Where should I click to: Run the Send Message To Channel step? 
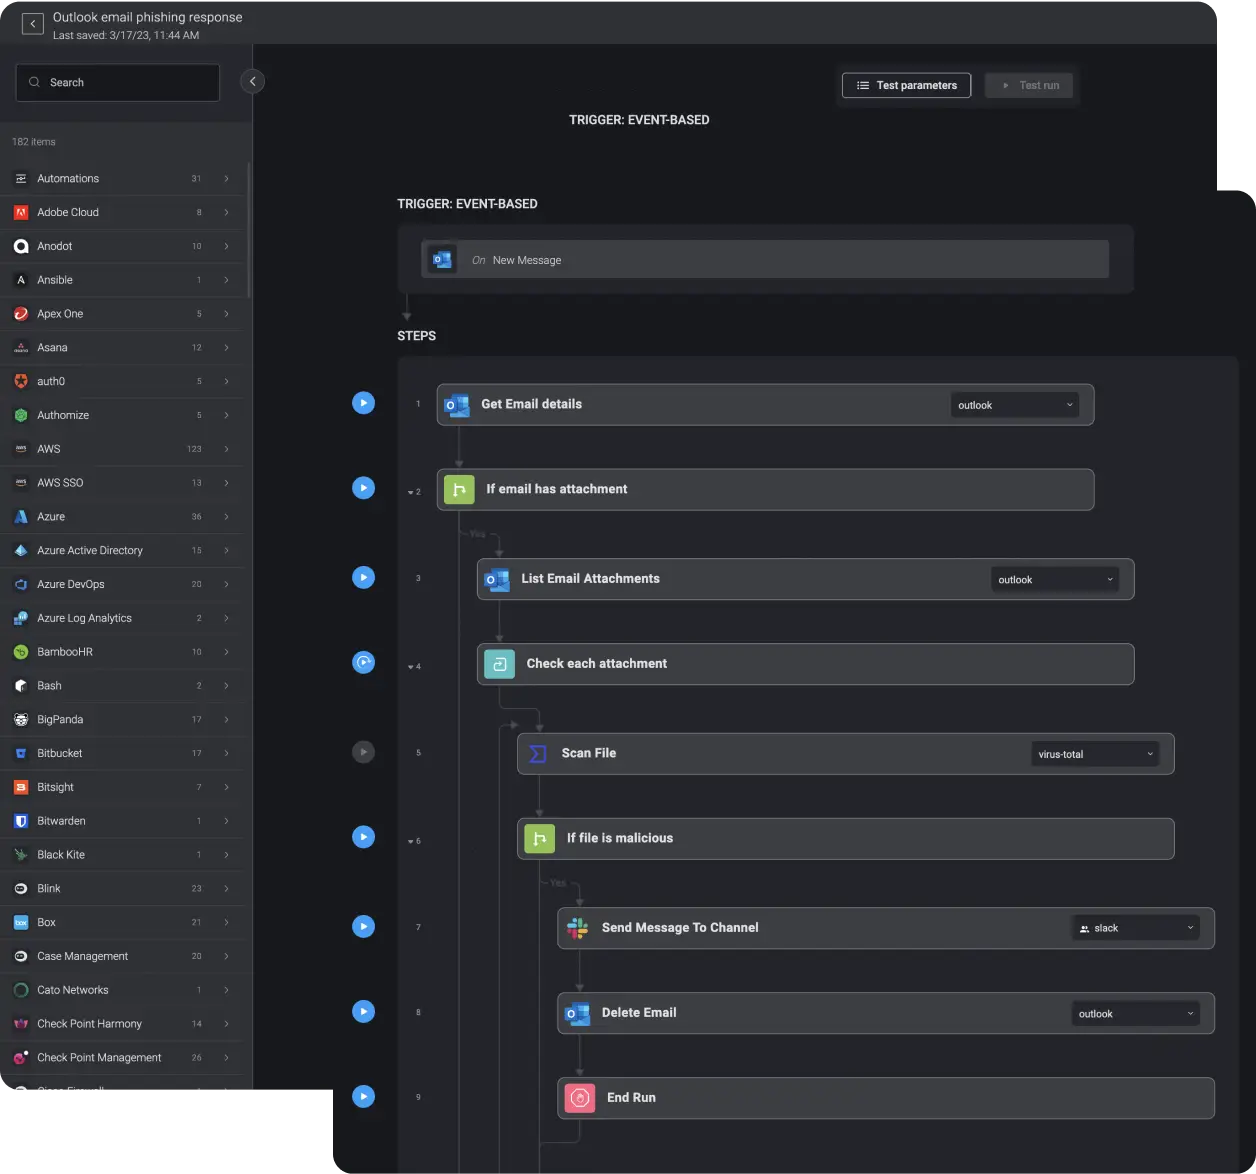pos(363,926)
